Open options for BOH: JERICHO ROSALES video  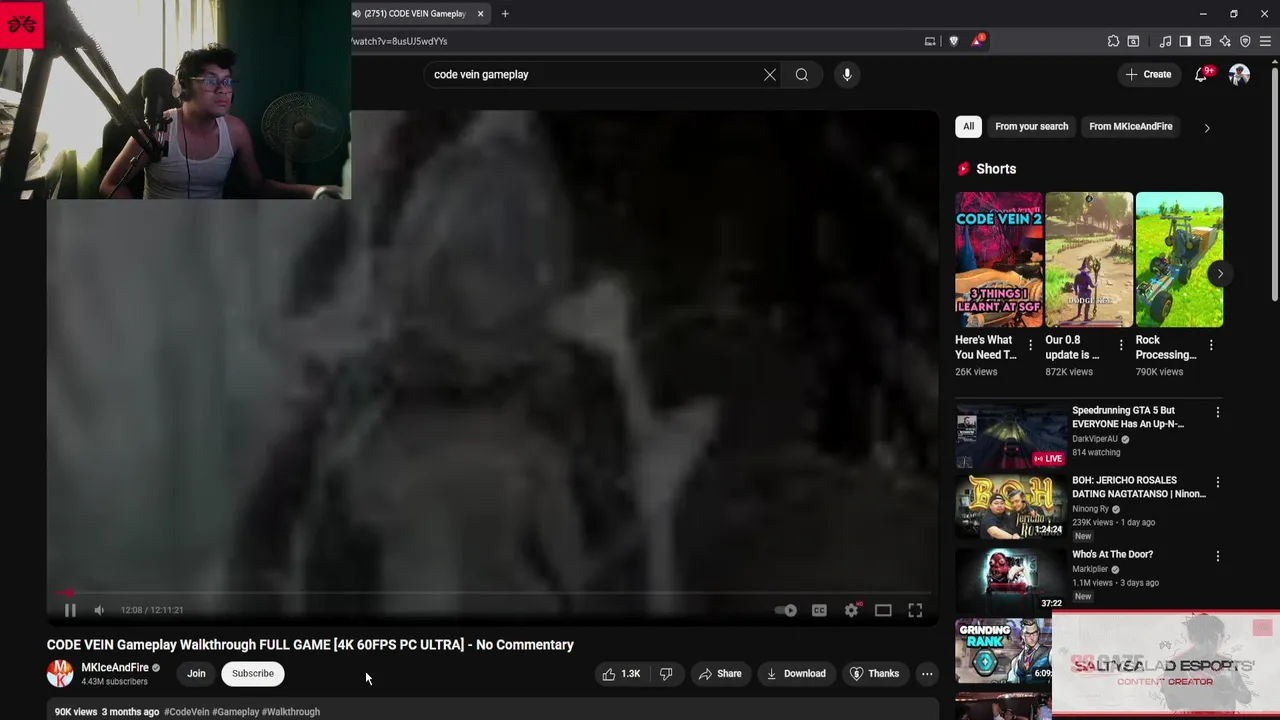1217,482
